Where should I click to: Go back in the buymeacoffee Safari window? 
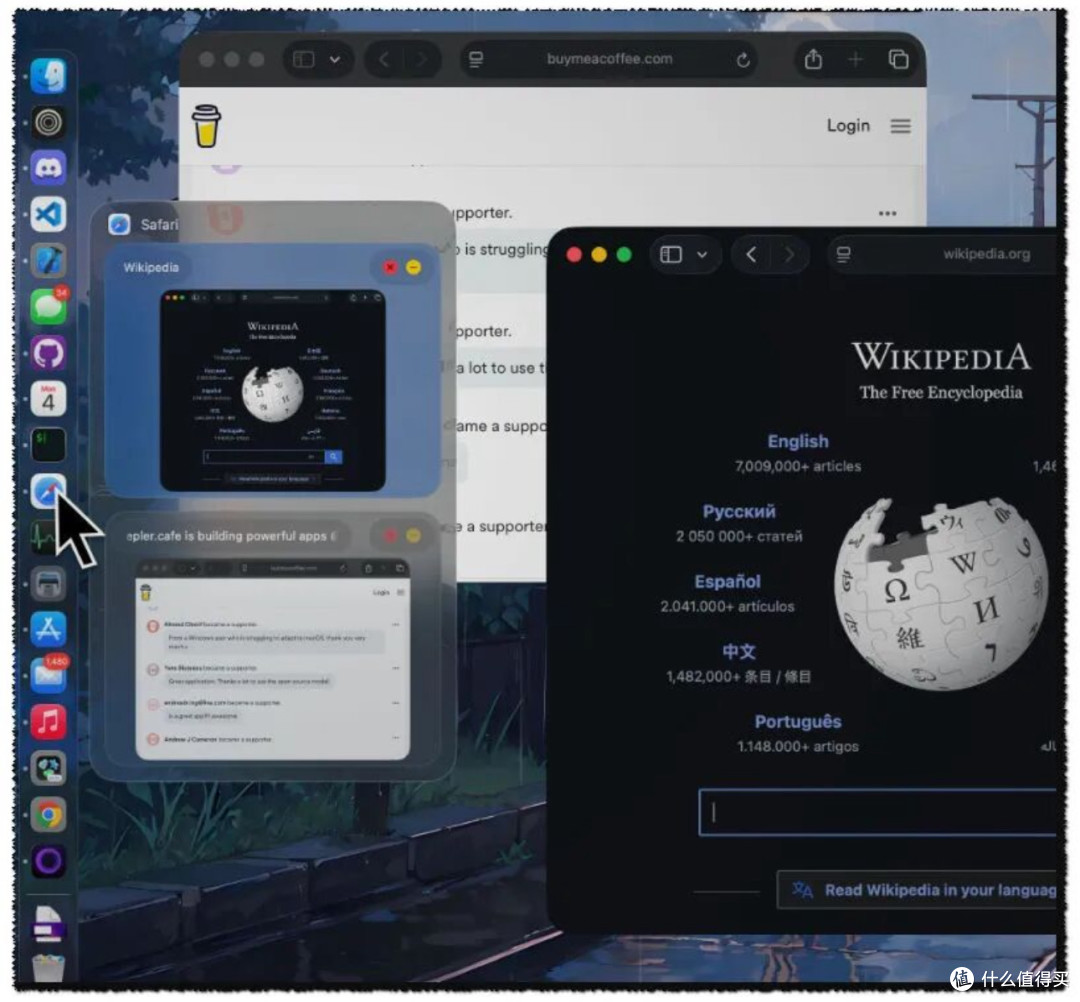[x=384, y=60]
